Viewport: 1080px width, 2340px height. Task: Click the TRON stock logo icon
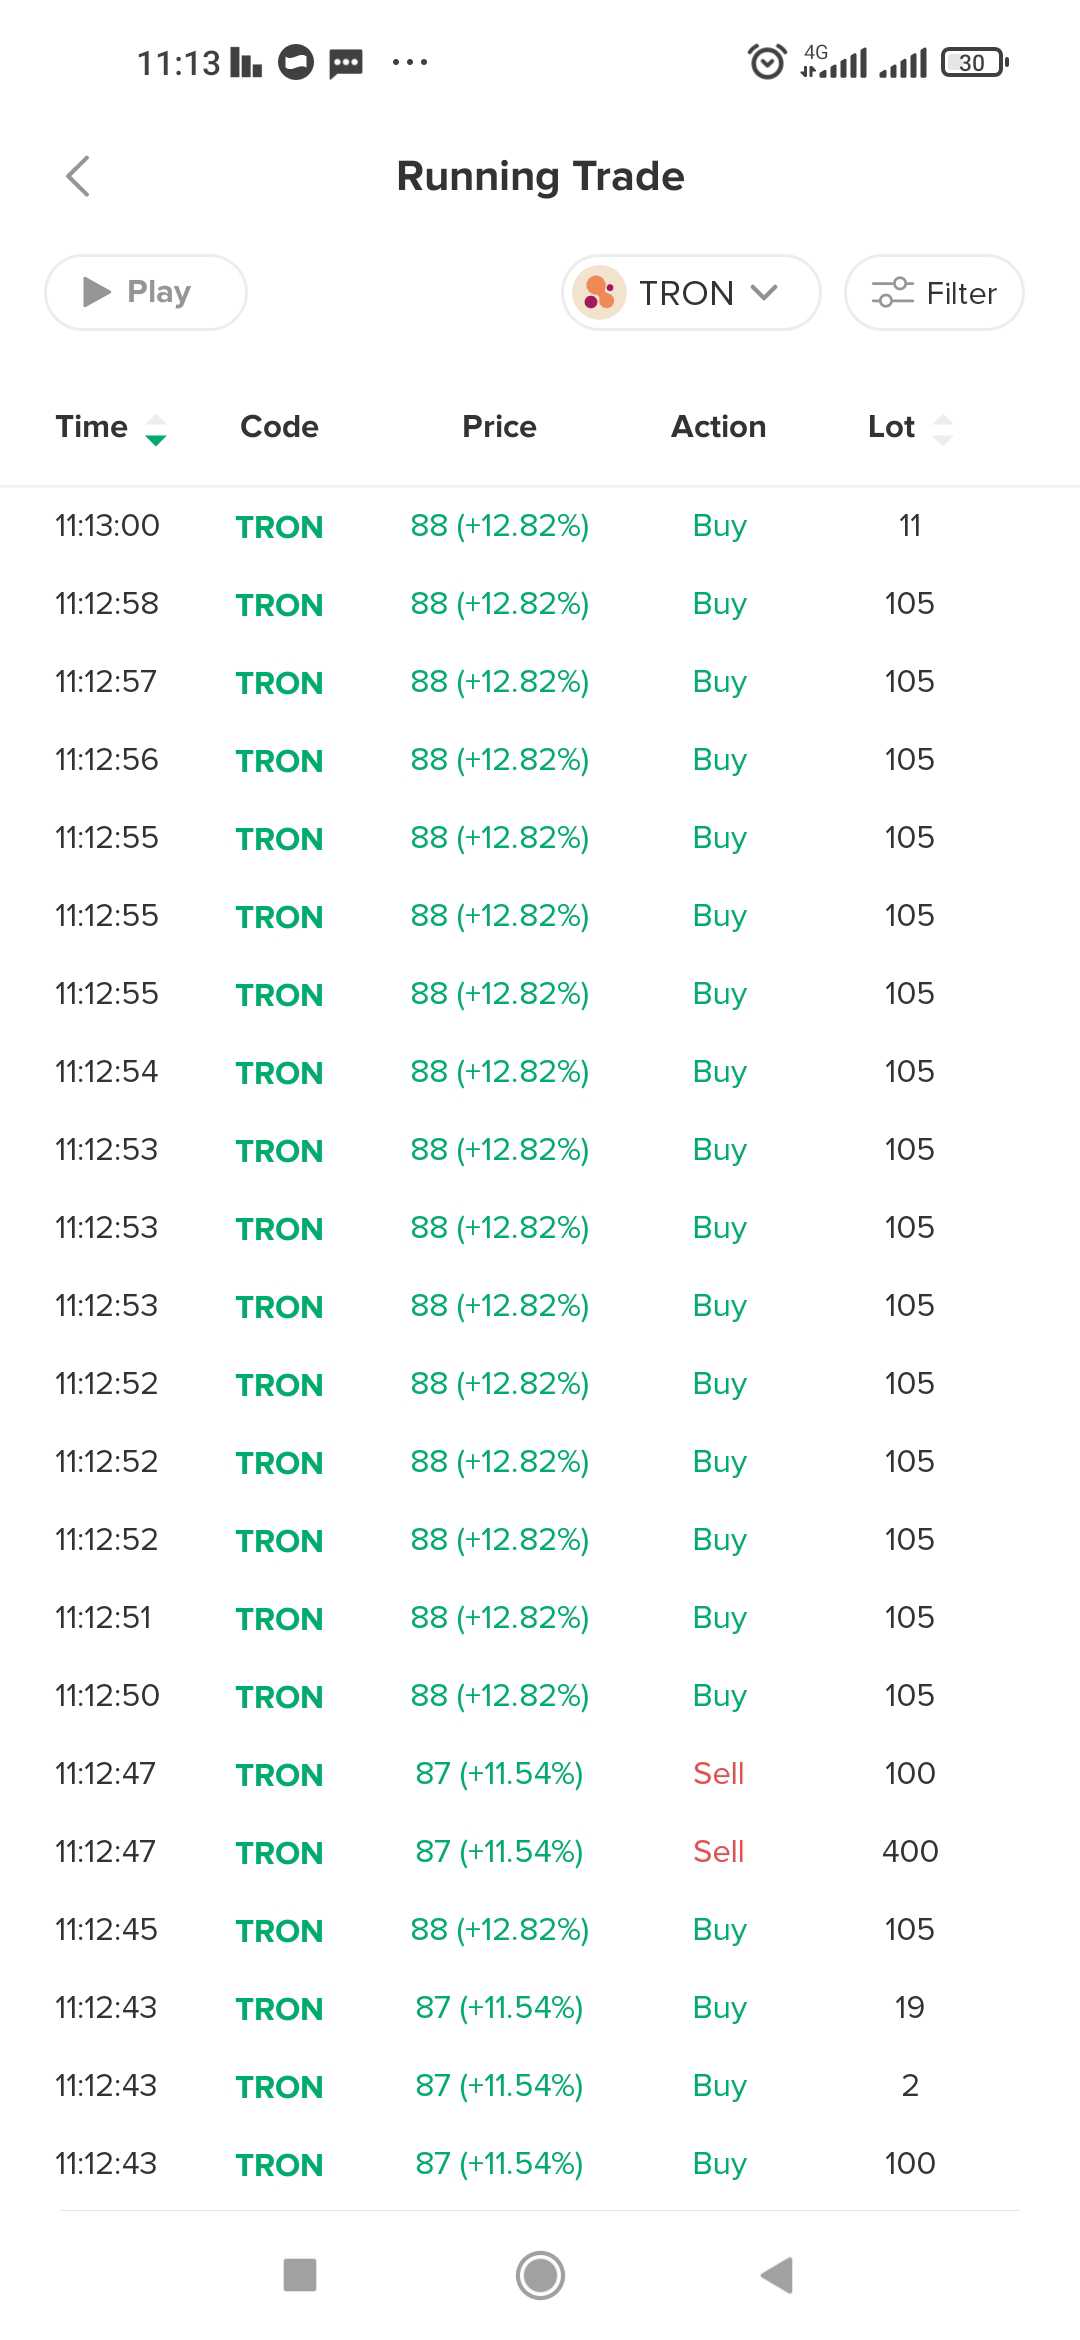tap(599, 292)
